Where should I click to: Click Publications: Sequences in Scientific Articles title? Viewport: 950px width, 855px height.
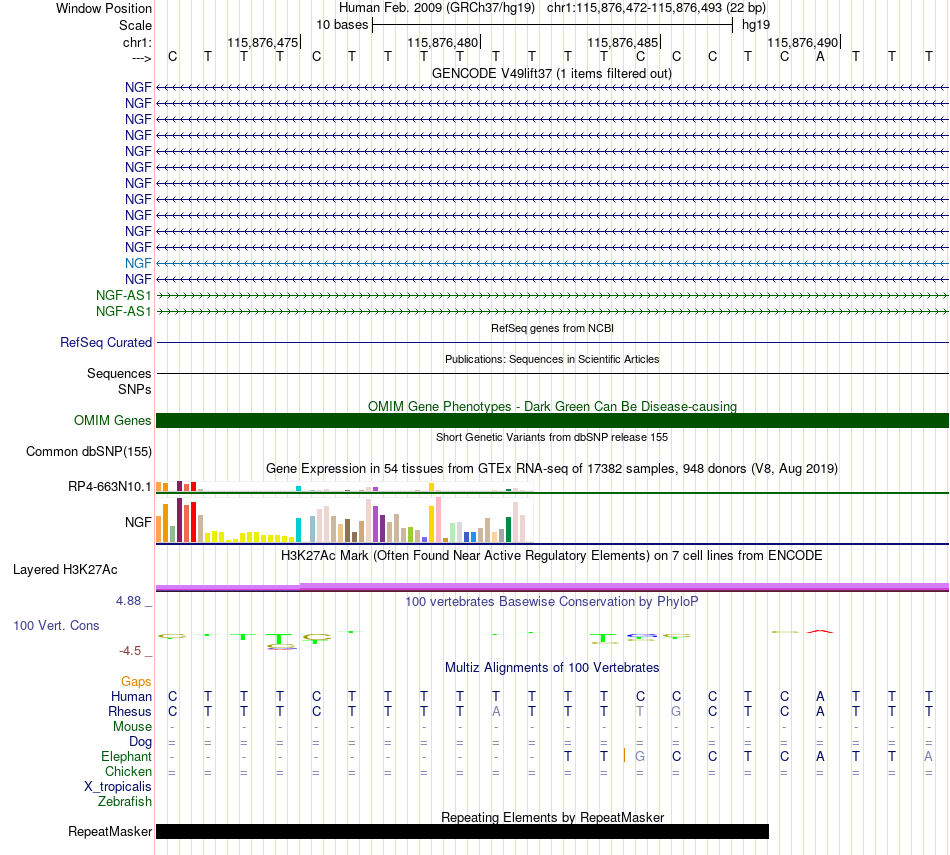(552, 359)
